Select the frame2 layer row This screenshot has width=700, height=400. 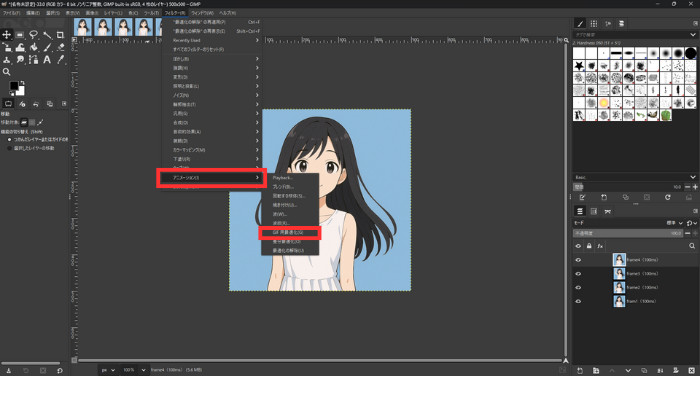(635, 288)
